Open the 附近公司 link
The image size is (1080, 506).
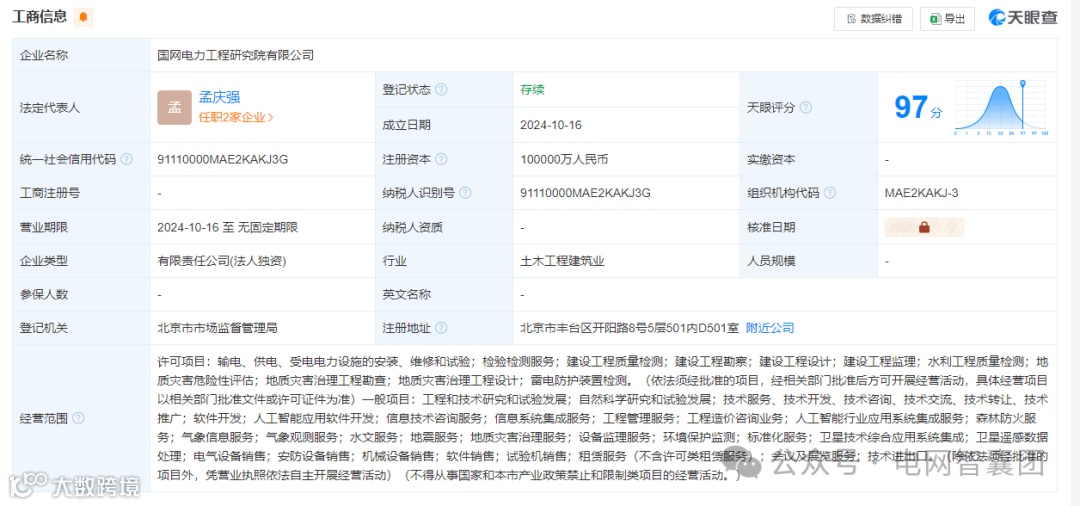[770, 328]
